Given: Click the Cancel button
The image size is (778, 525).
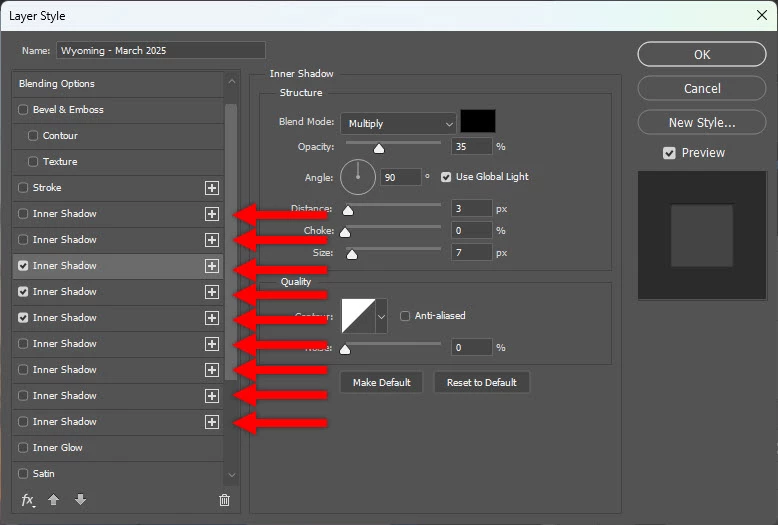Looking at the screenshot, I should 702,88.
